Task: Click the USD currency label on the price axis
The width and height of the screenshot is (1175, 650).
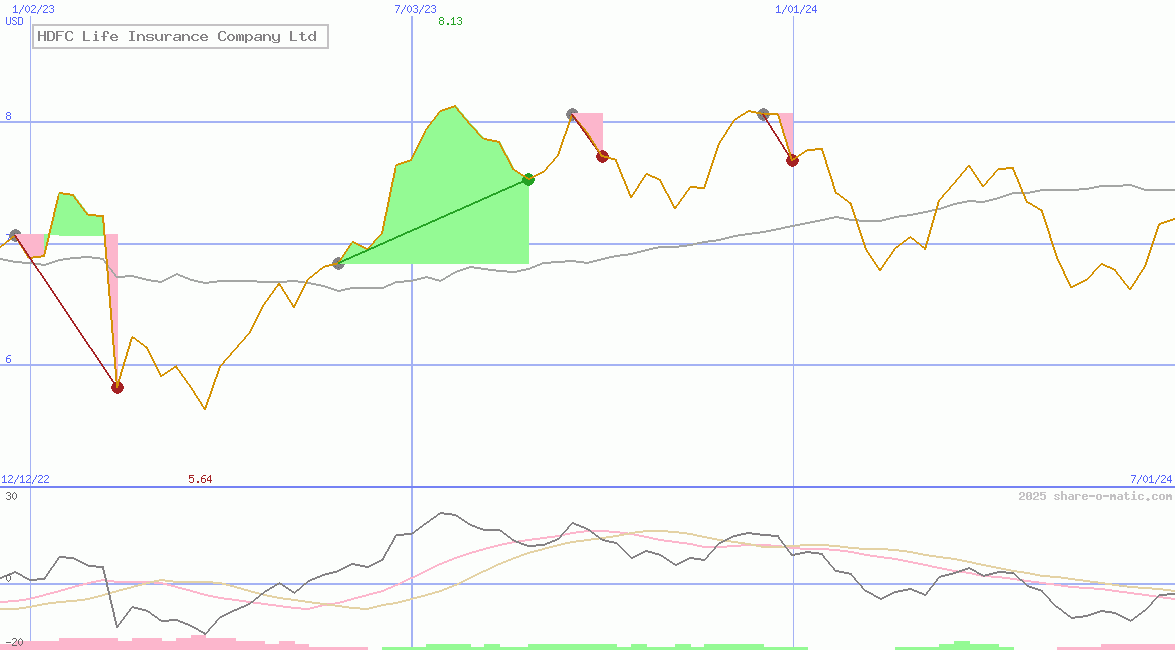Action: click(x=13, y=22)
